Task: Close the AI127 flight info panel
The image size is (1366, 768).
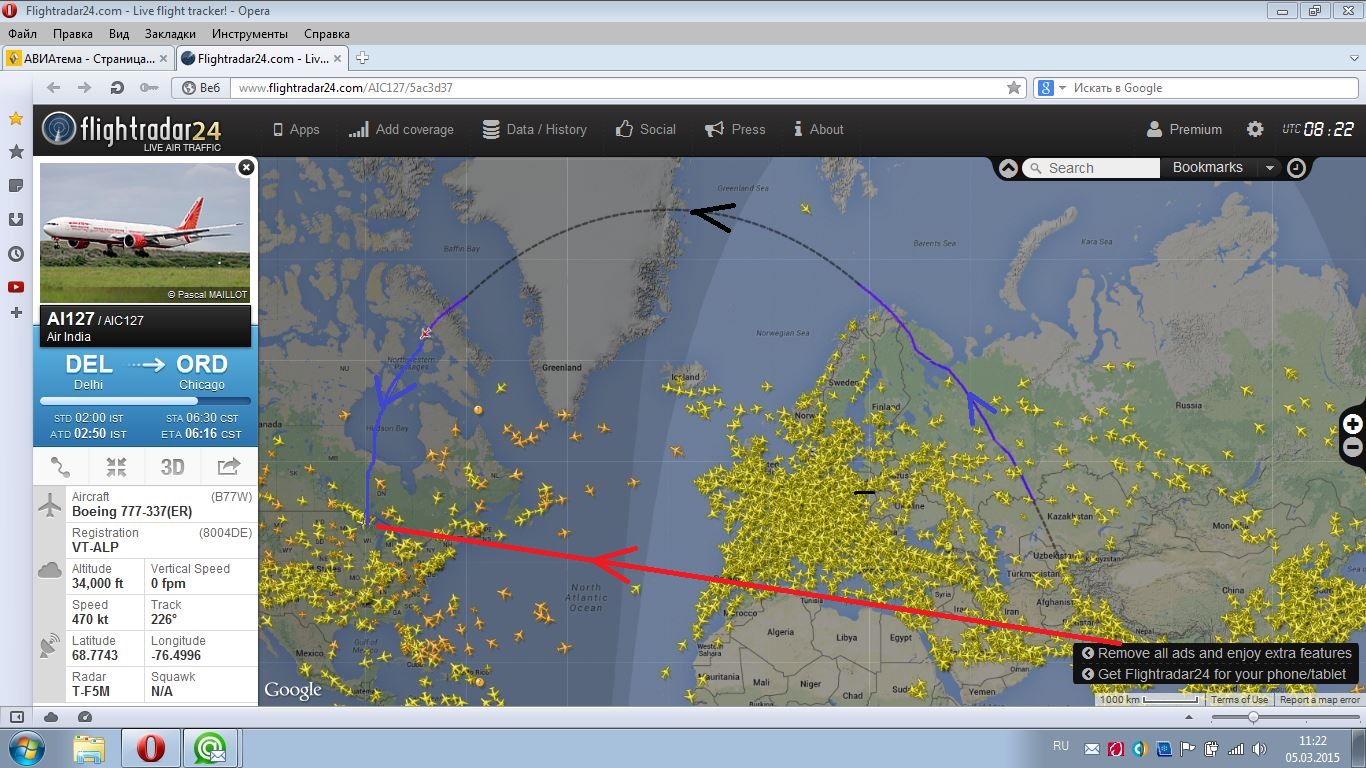Action: [x=246, y=168]
